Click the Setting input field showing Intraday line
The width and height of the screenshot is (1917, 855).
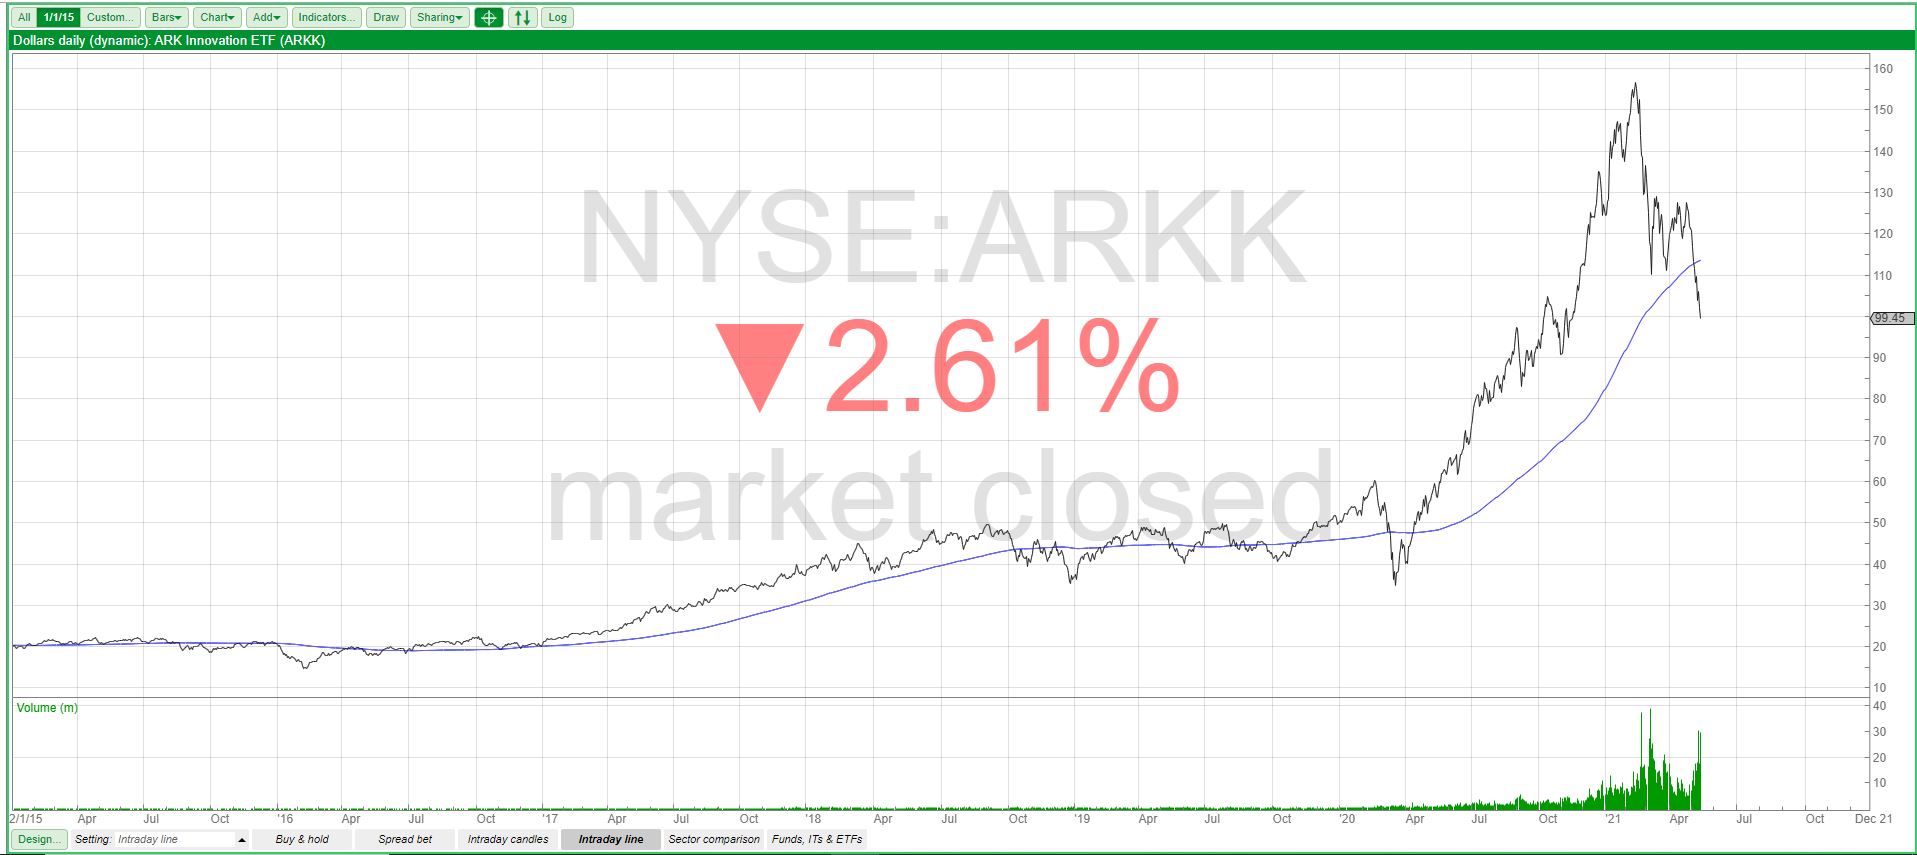tap(176, 839)
